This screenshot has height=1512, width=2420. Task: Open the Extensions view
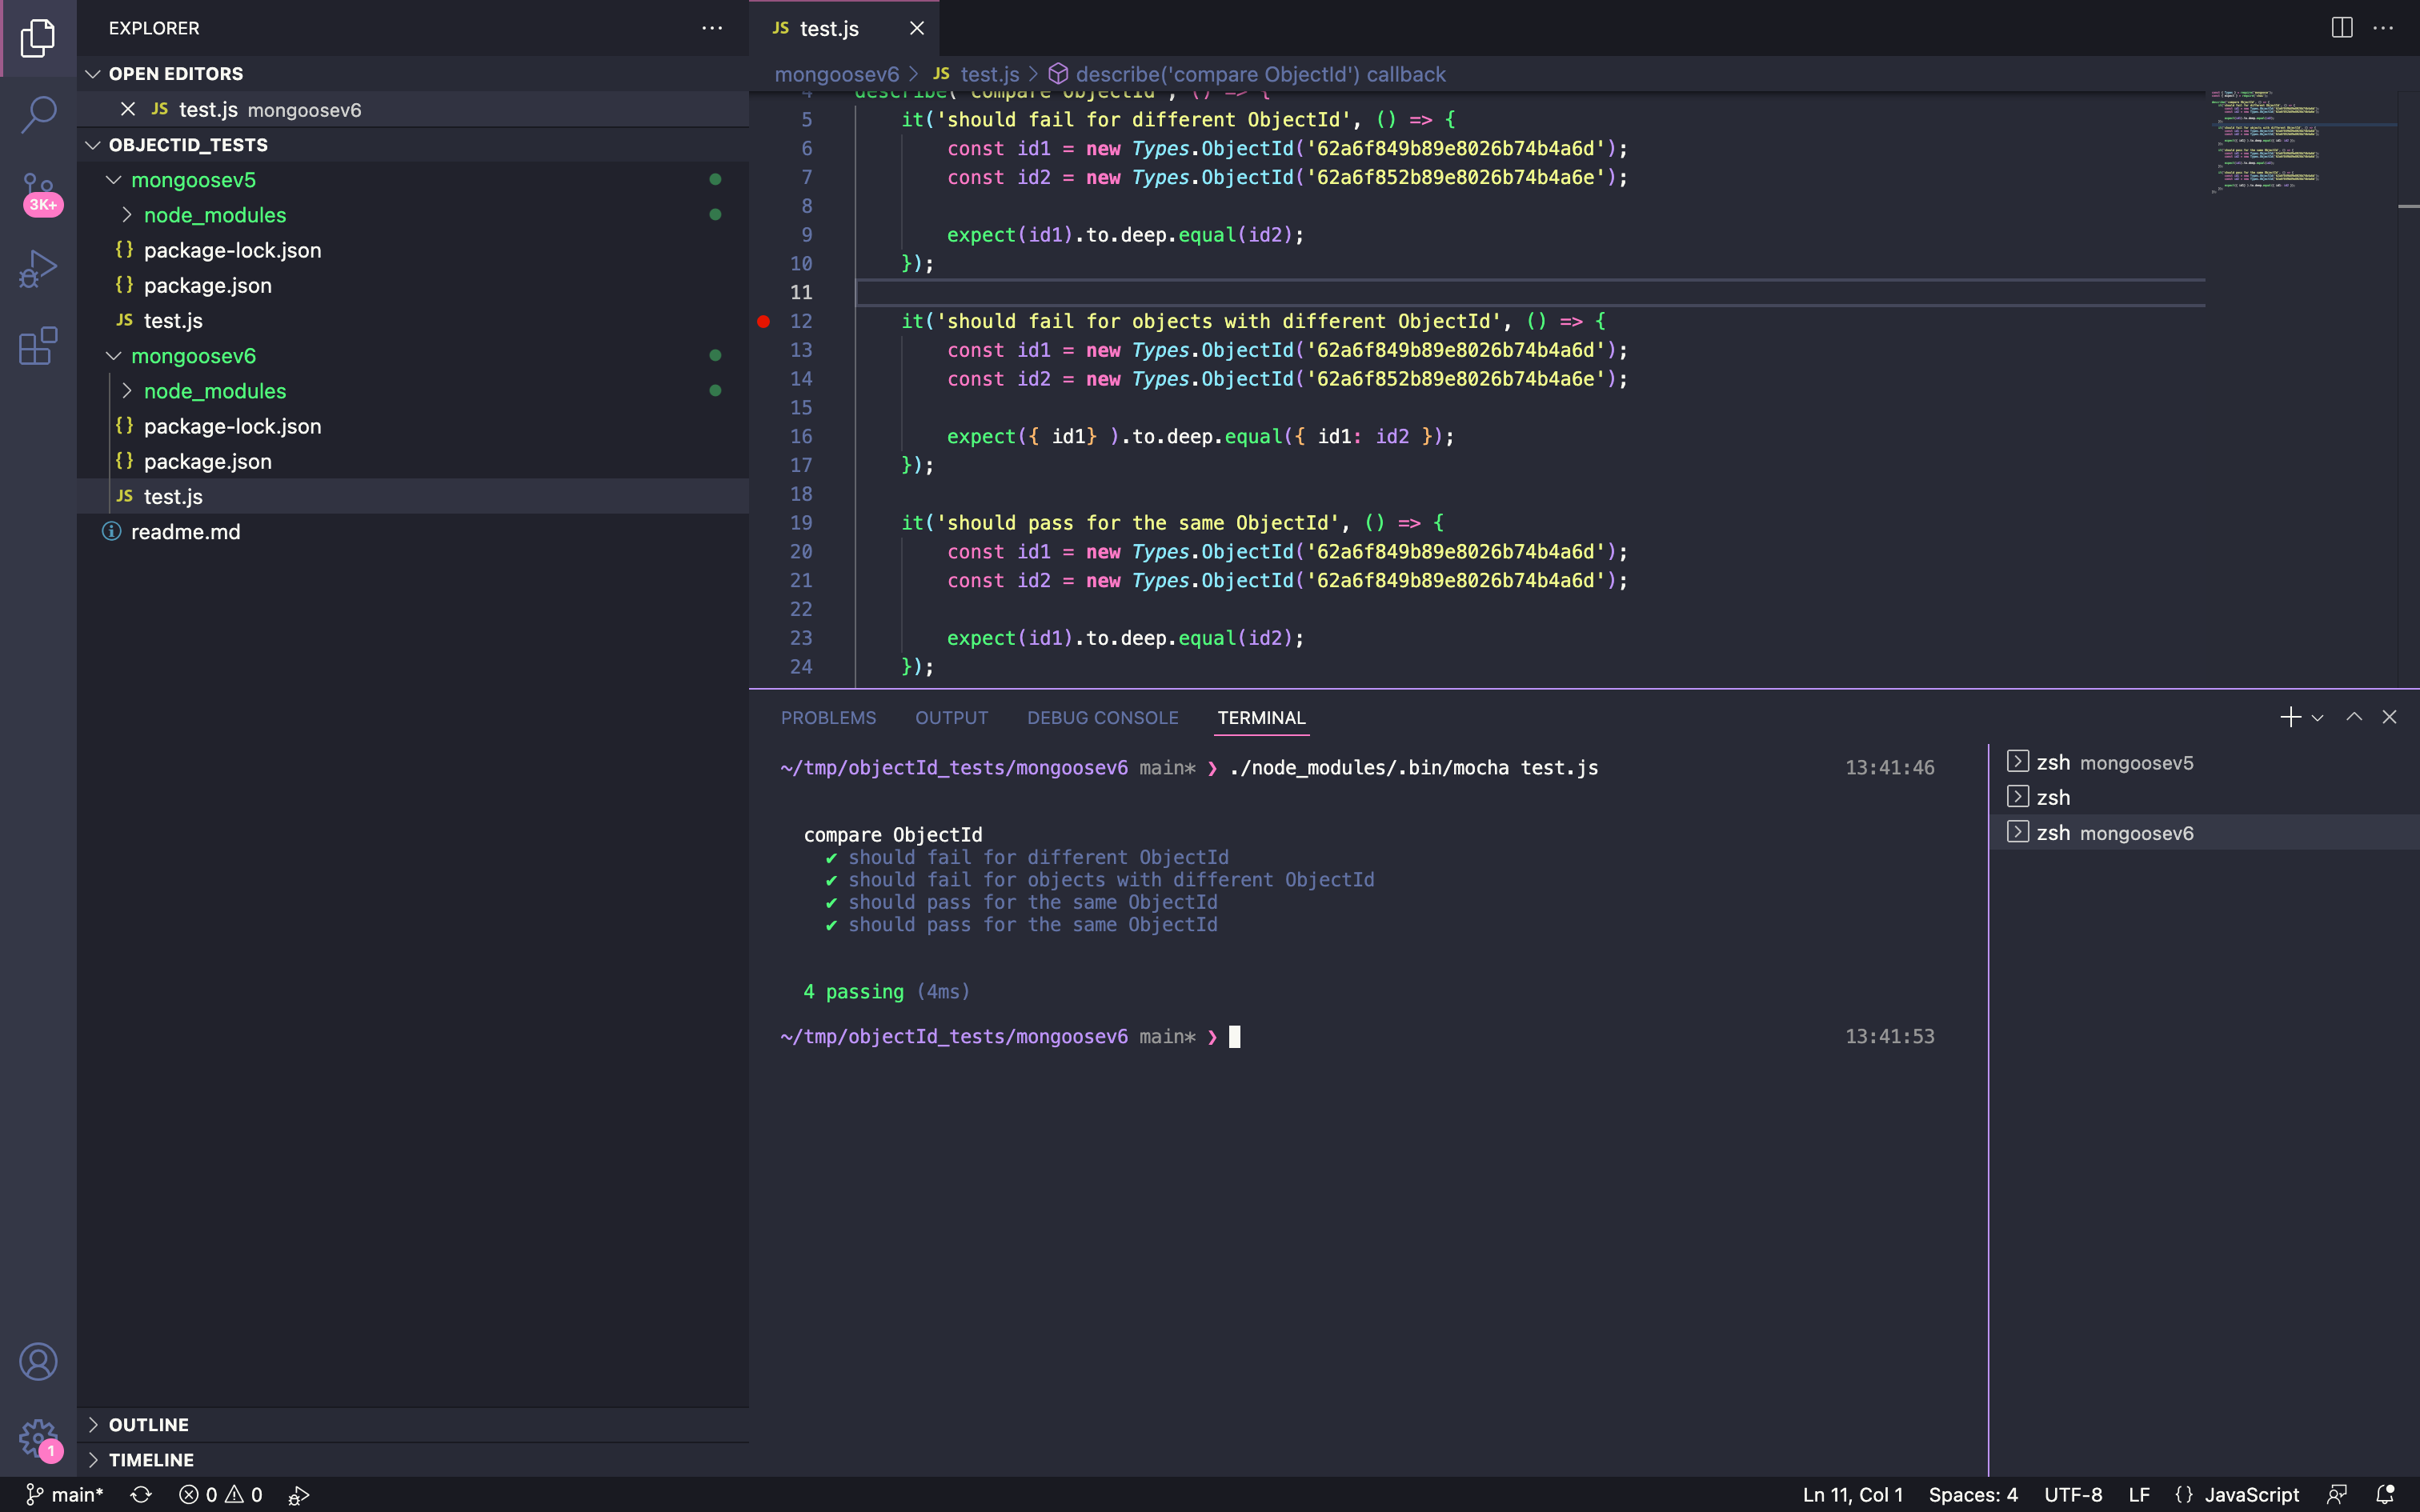(38, 346)
